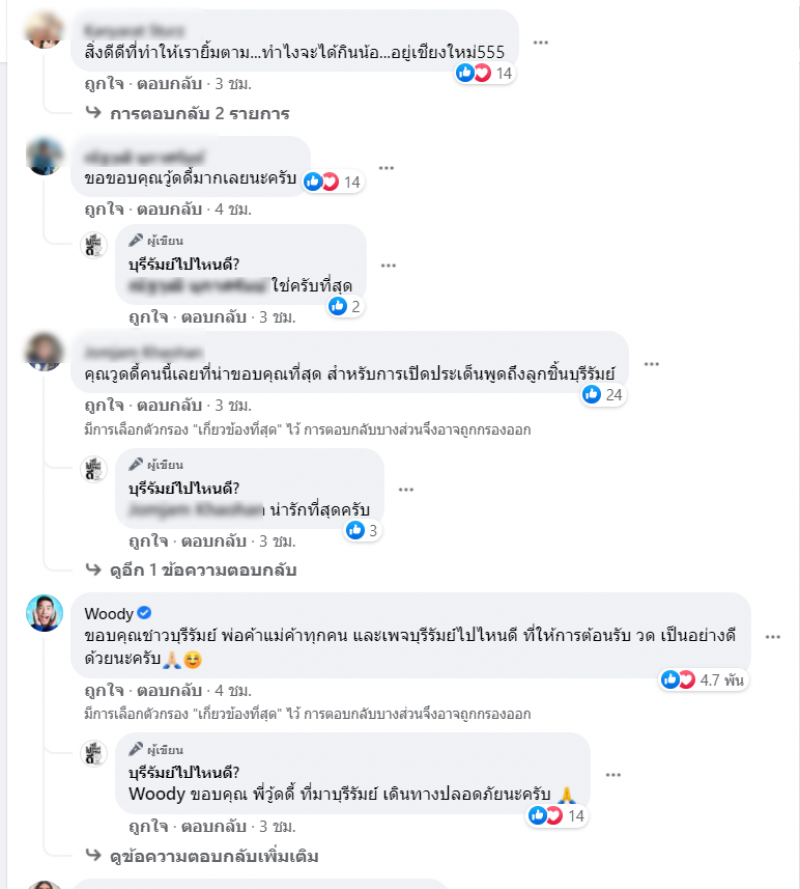Open the Woody name link

coord(109,613)
